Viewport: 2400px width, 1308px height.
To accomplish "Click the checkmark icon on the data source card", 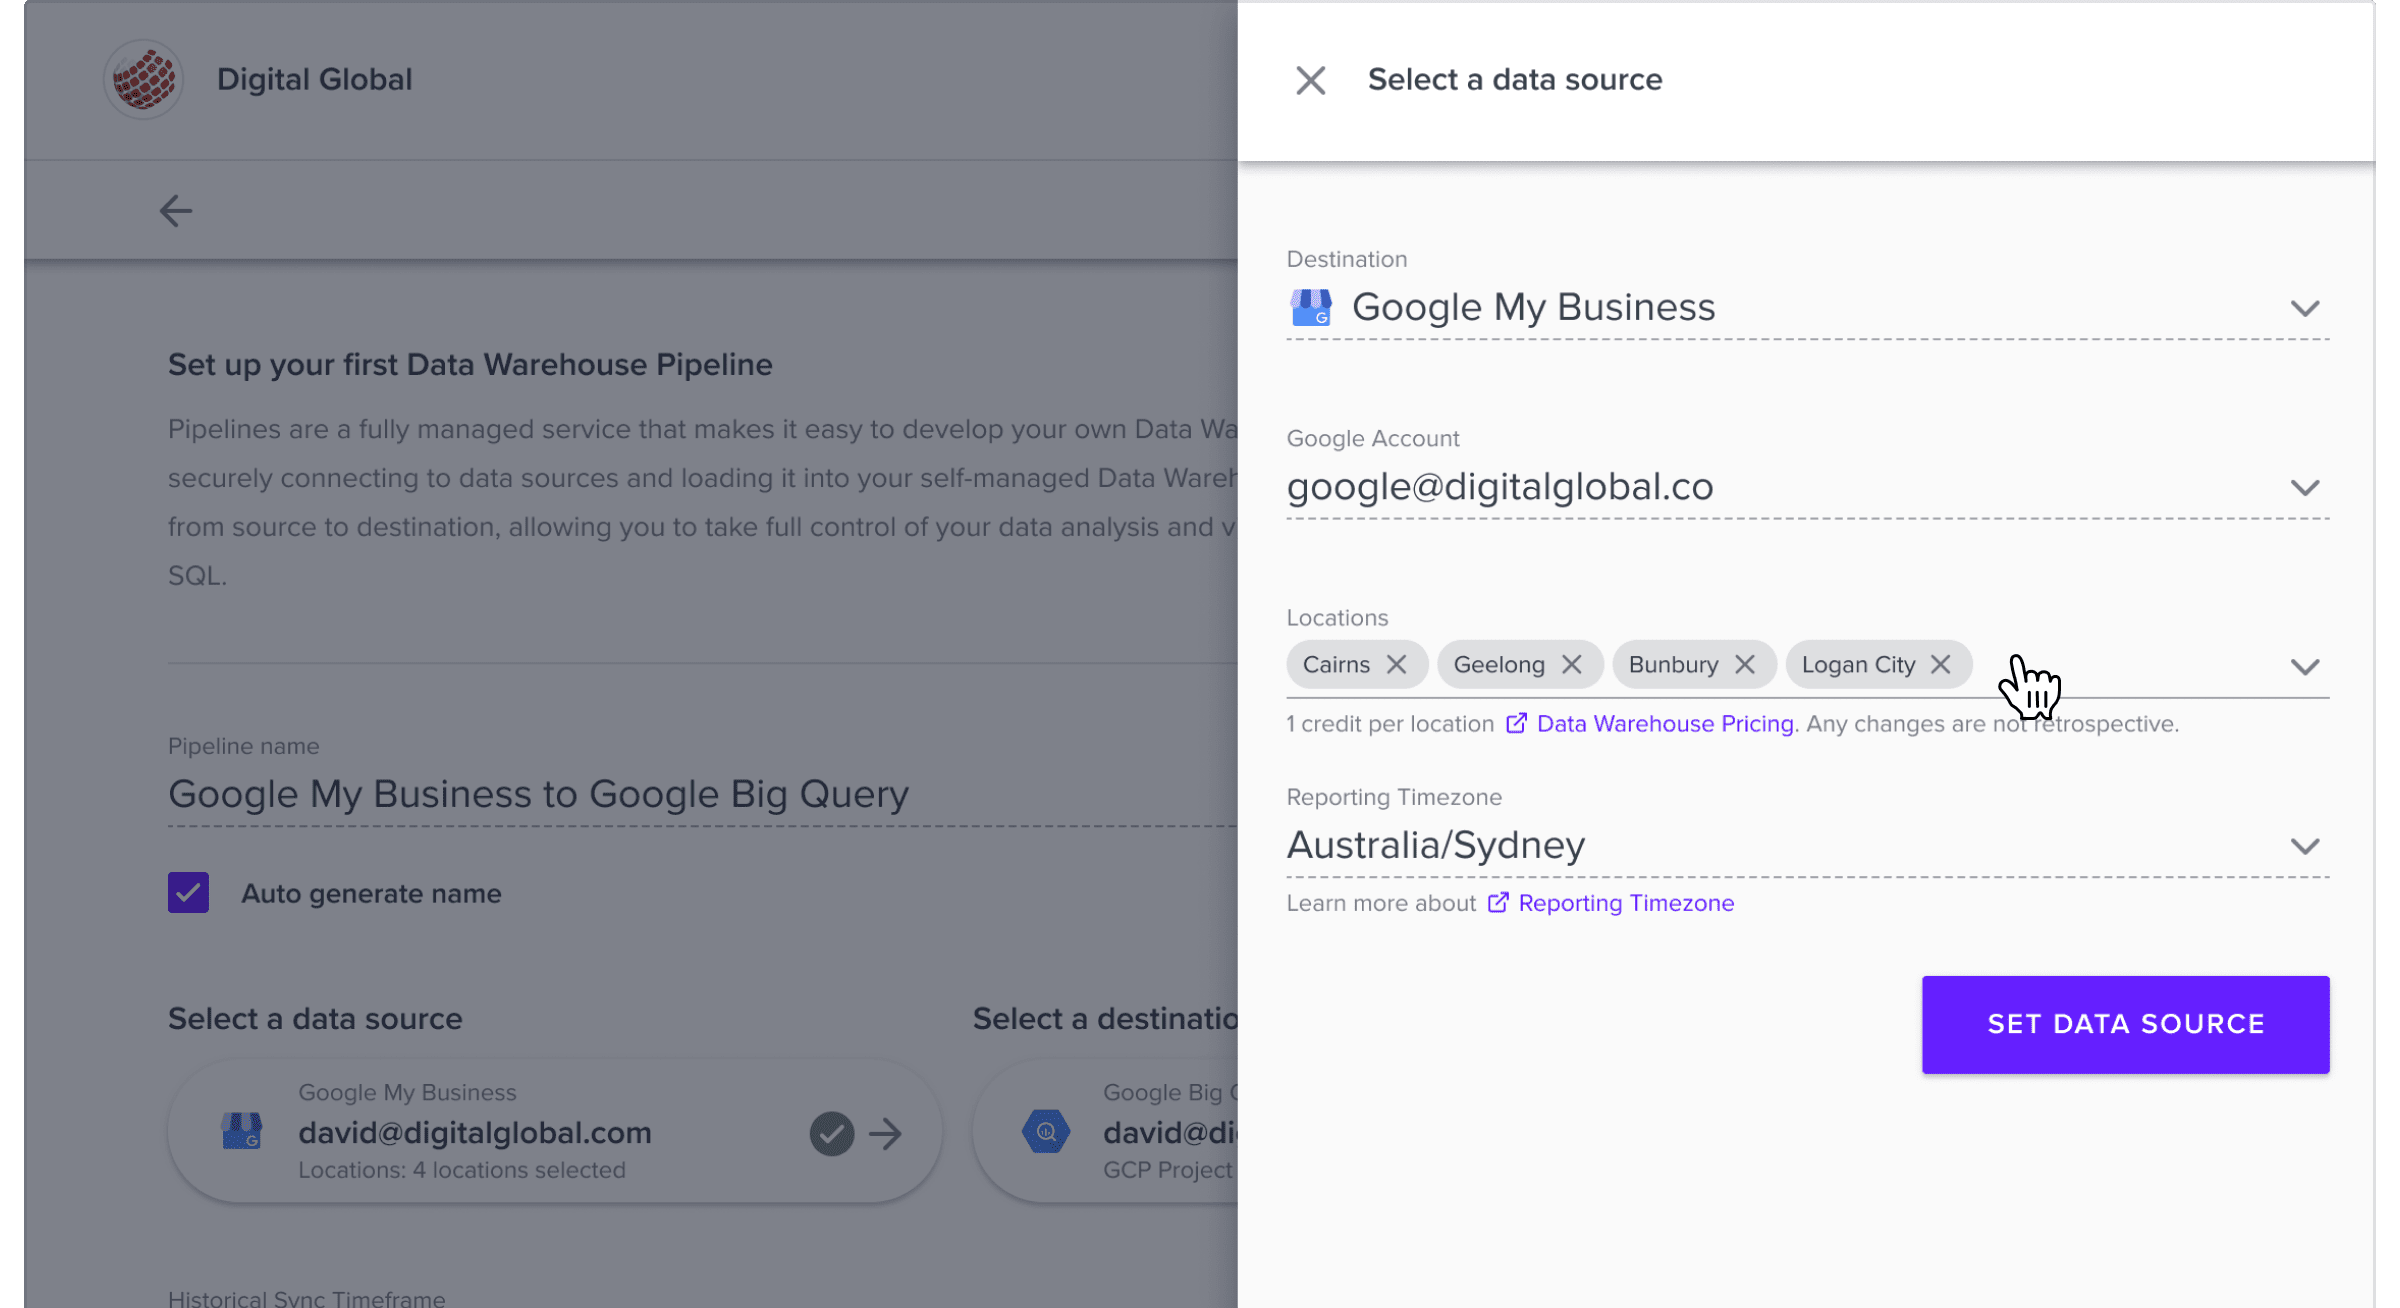I will tap(832, 1134).
